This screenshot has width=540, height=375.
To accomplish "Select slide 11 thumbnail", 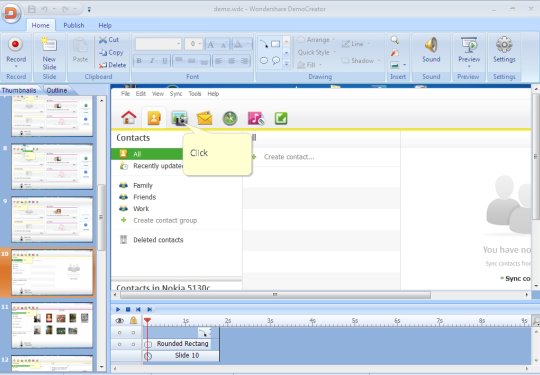I will coord(52,325).
